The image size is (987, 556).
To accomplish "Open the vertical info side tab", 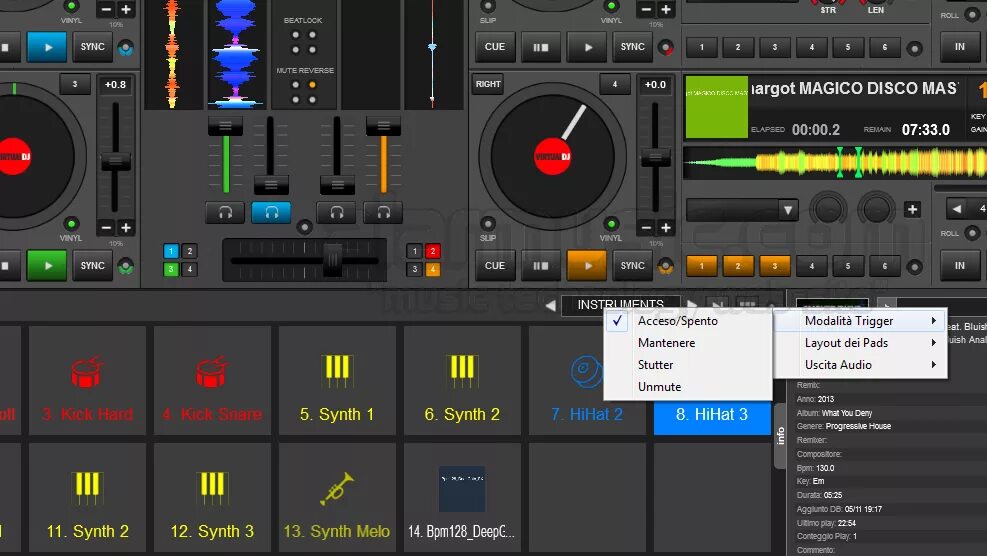I will (780, 436).
